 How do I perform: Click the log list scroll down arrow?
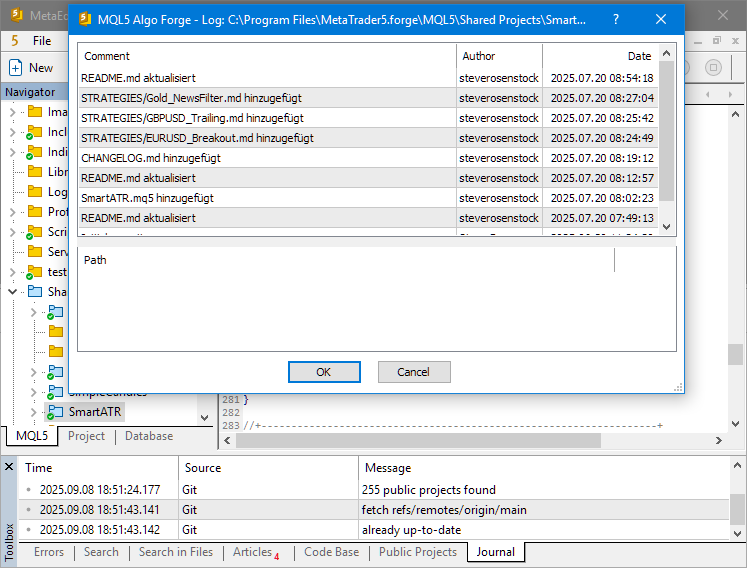[x=666, y=227]
